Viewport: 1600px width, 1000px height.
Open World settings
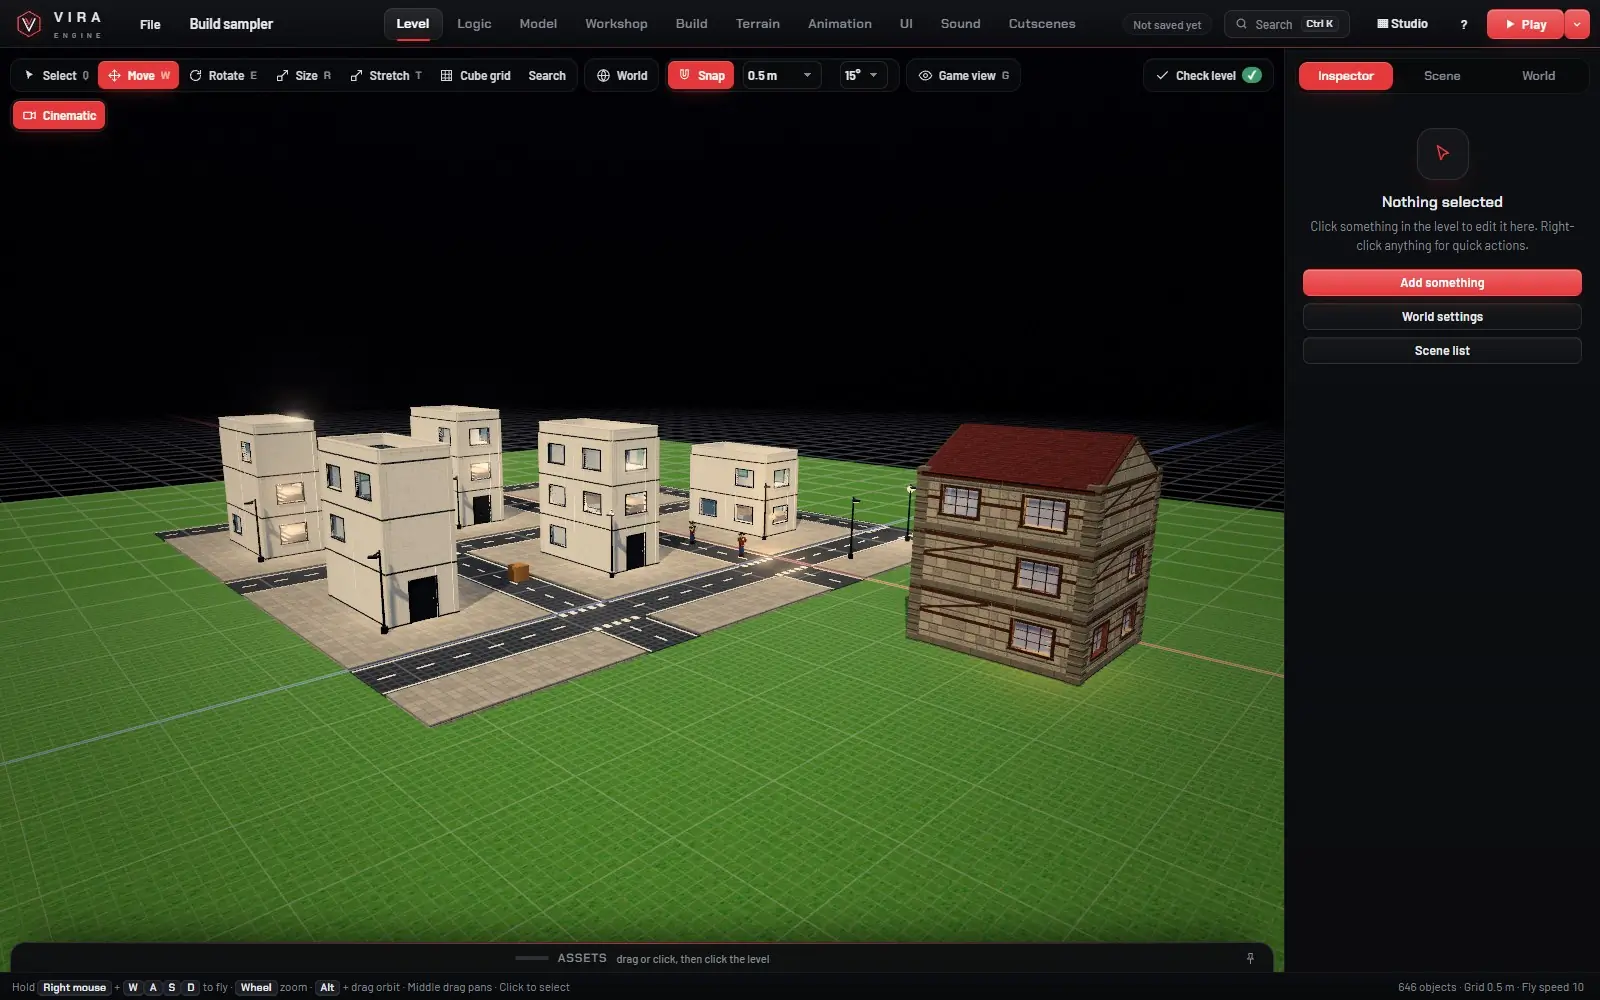[1441, 317]
